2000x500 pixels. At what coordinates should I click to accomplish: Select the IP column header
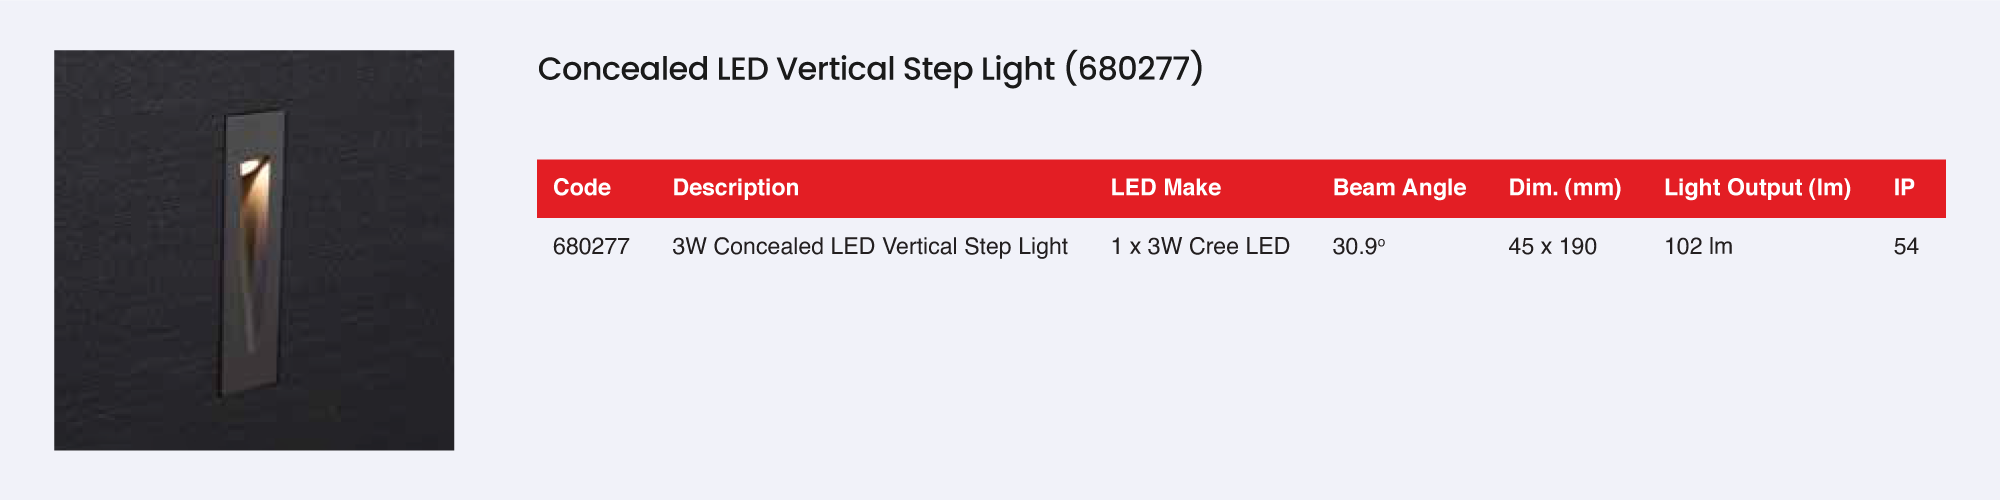pos(1904,188)
